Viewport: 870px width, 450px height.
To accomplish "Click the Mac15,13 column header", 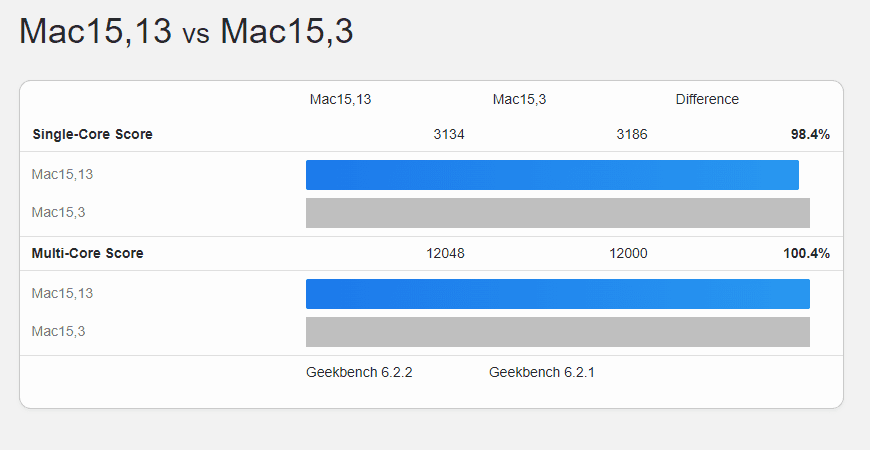I will tap(340, 99).
